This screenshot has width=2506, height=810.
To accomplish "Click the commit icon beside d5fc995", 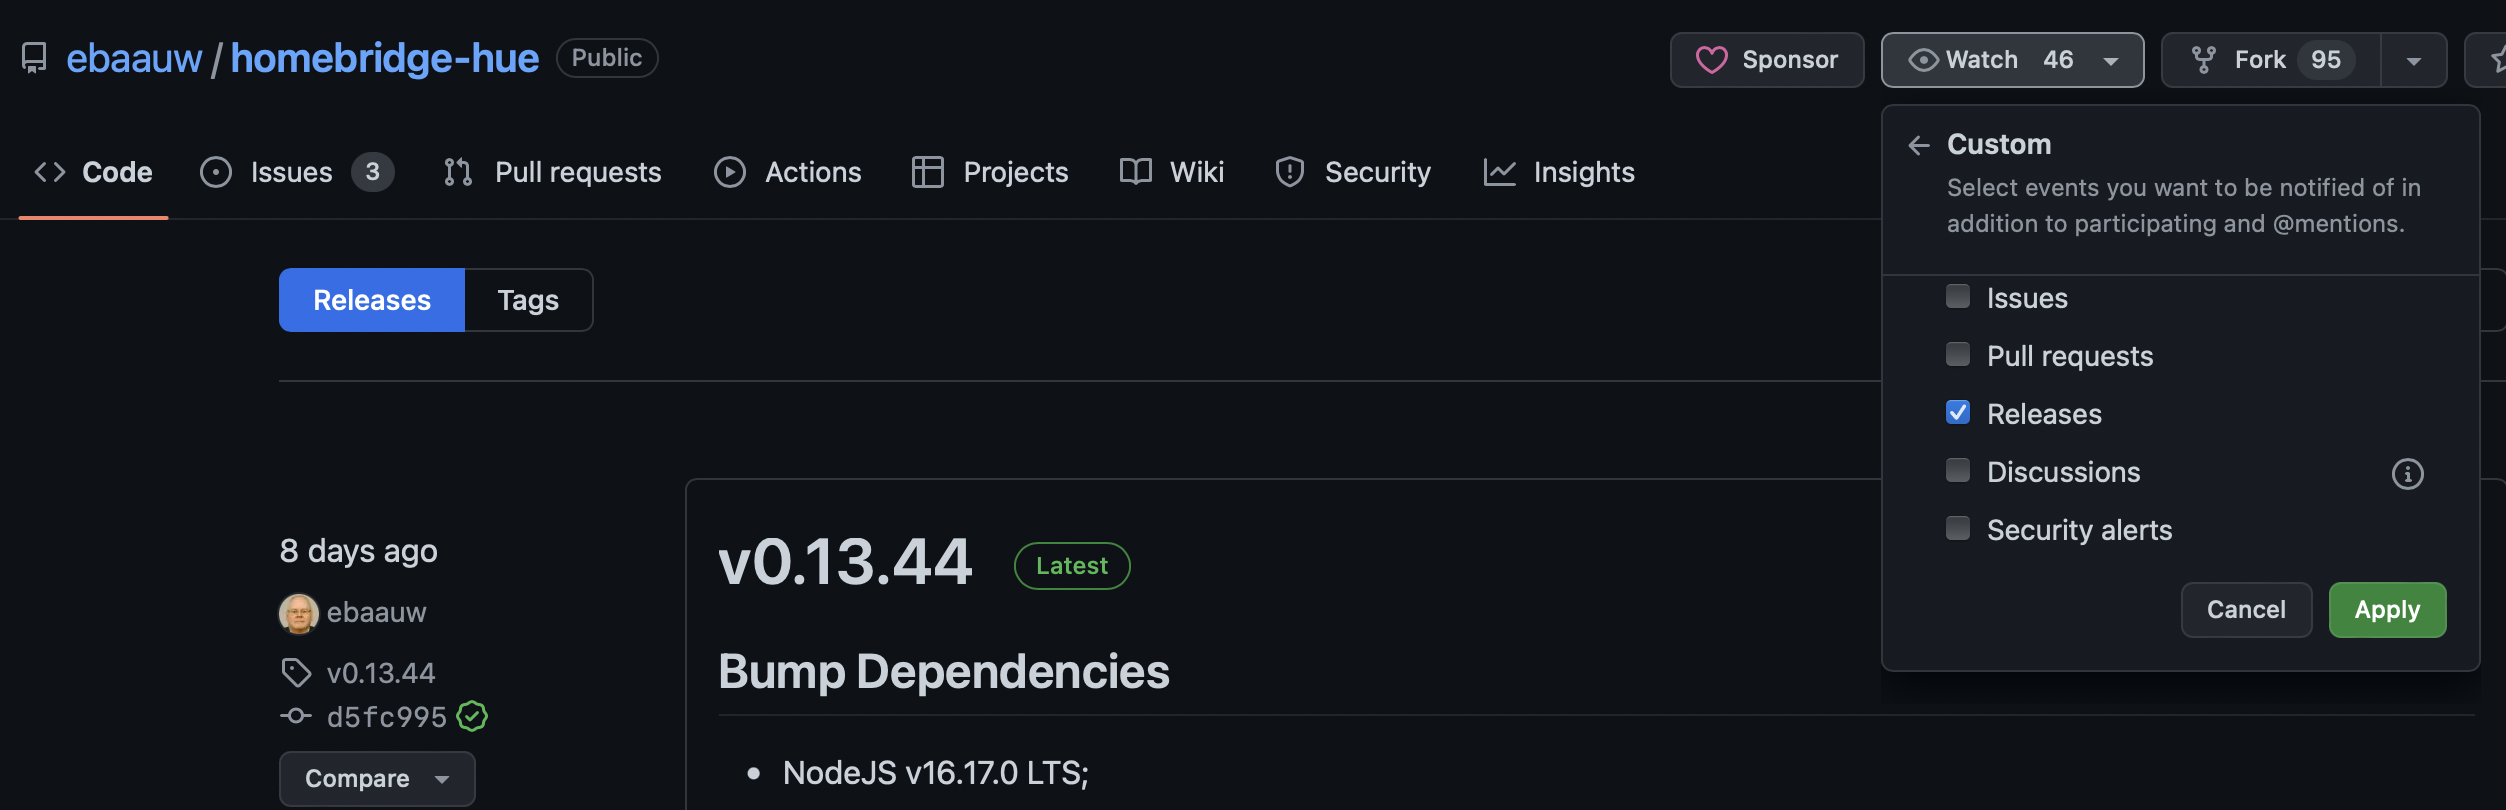I will [x=296, y=716].
